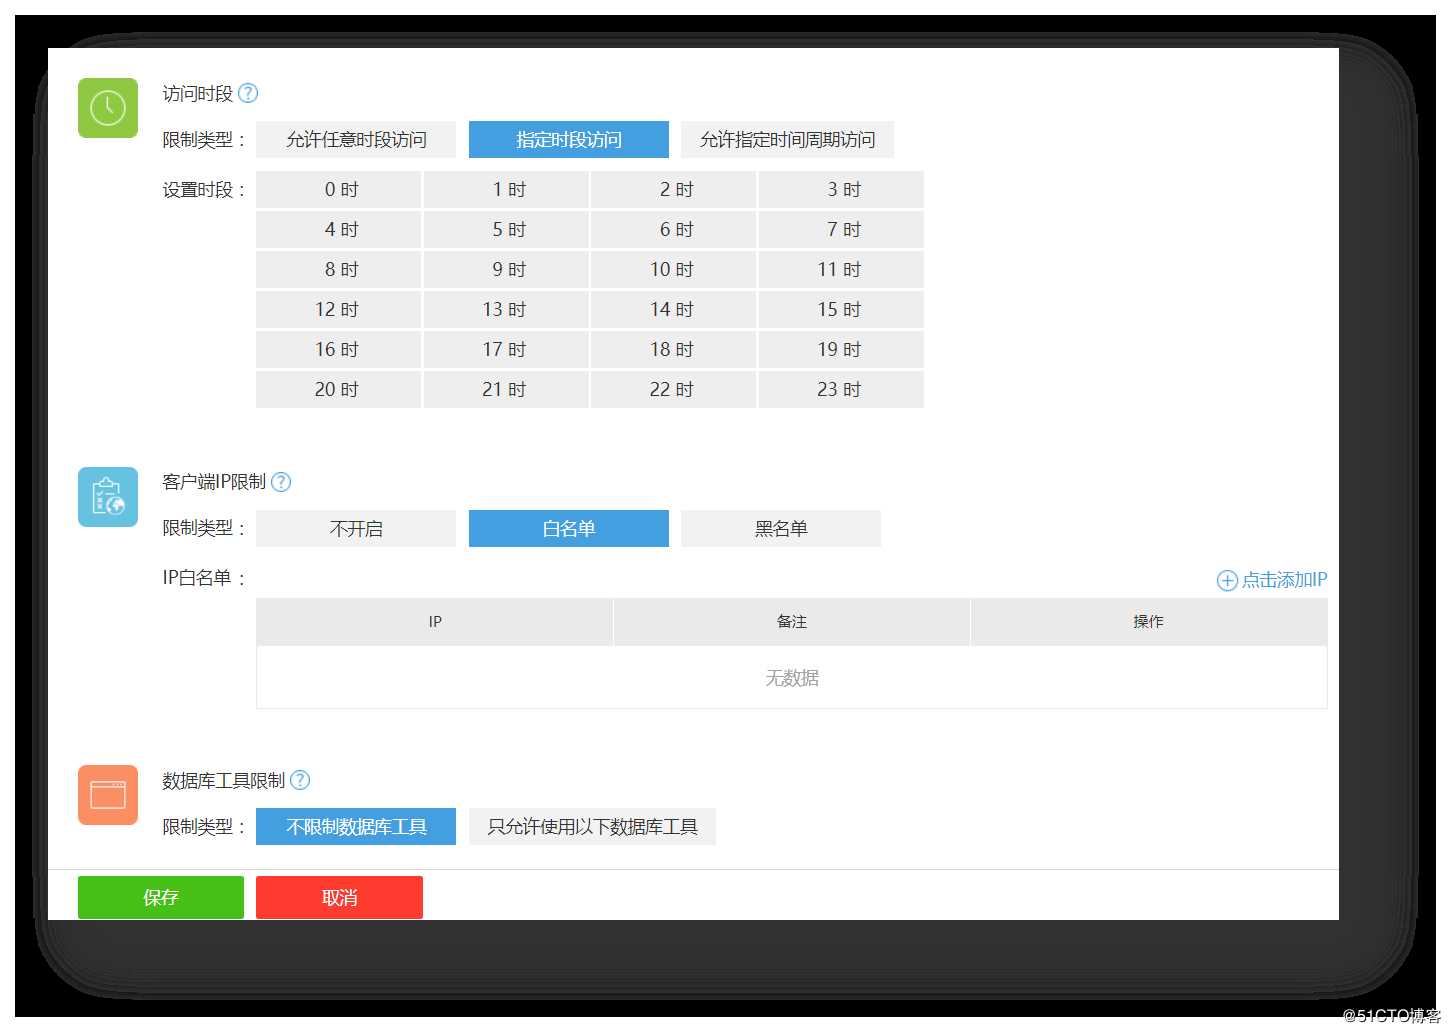Click the IP column header
The image size is (1451, 1033).
(x=435, y=622)
